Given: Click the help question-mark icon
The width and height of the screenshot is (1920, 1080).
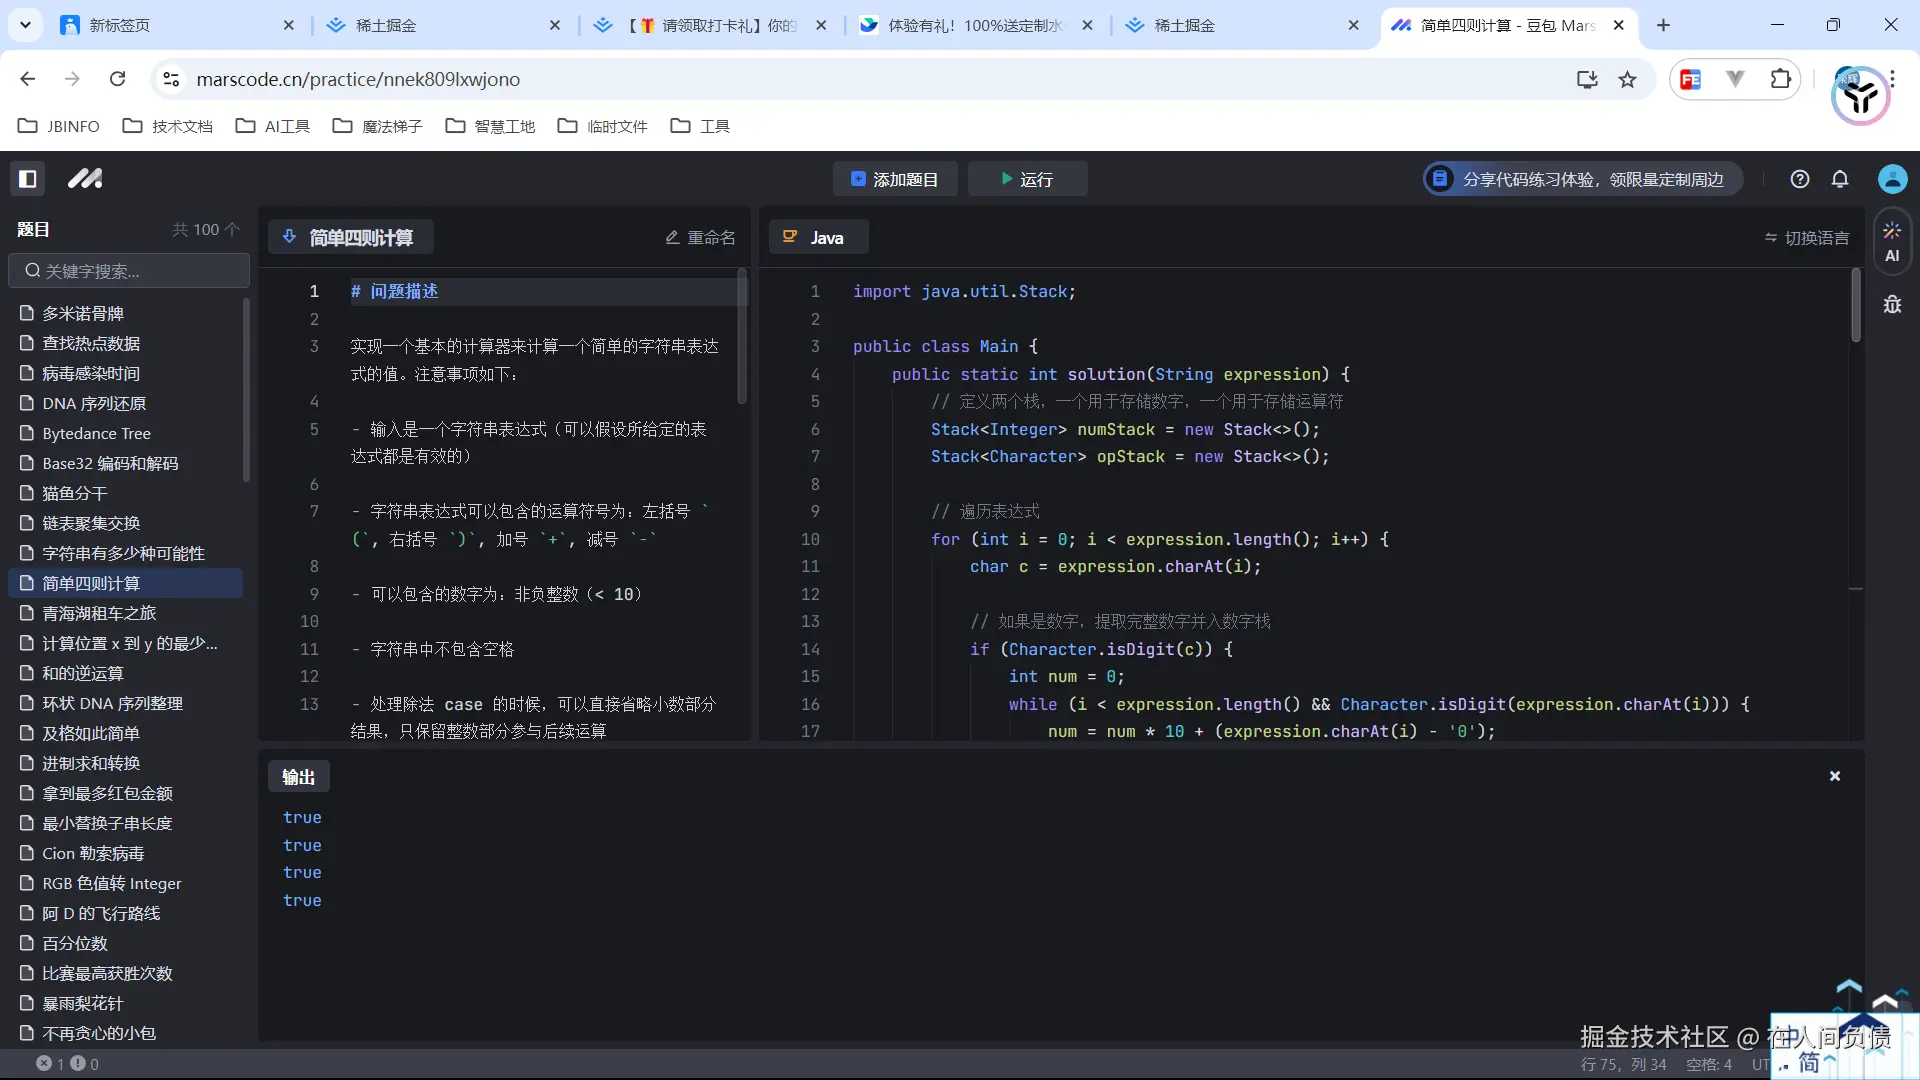Looking at the screenshot, I should pos(1800,179).
